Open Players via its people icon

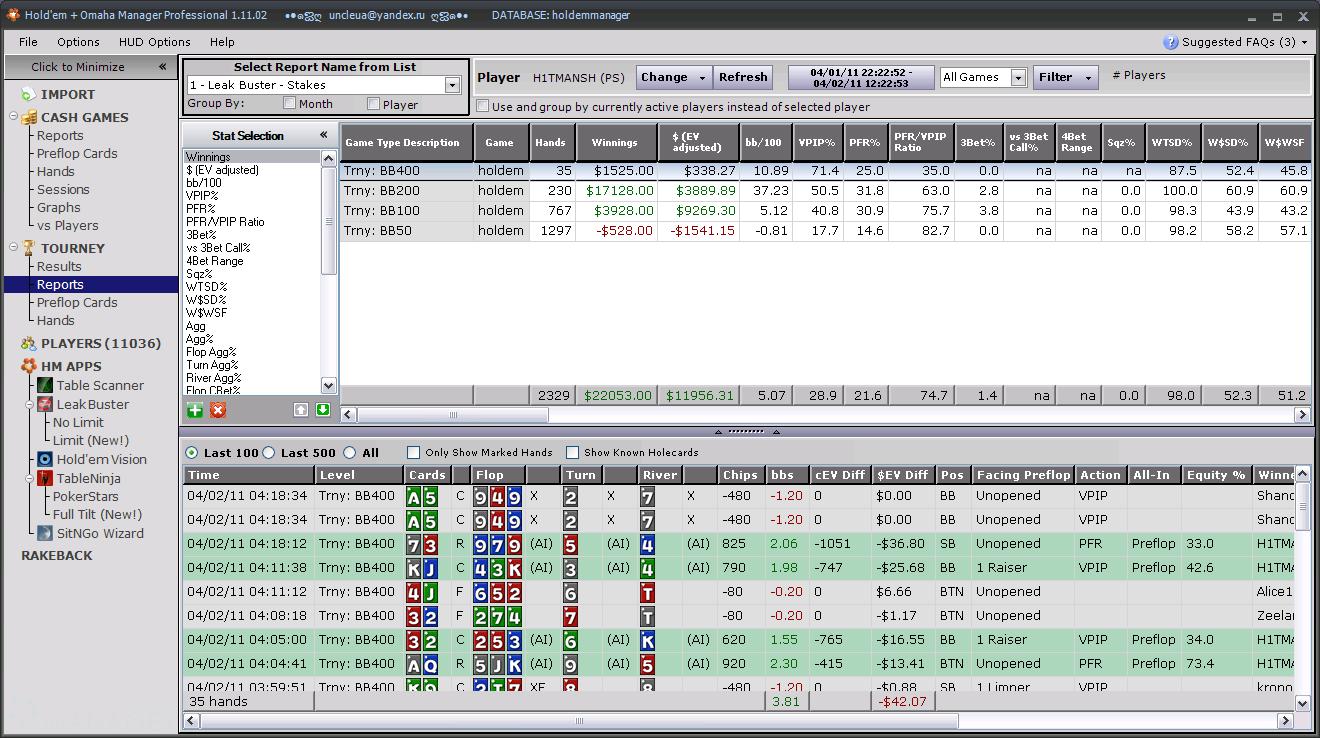(x=28, y=343)
